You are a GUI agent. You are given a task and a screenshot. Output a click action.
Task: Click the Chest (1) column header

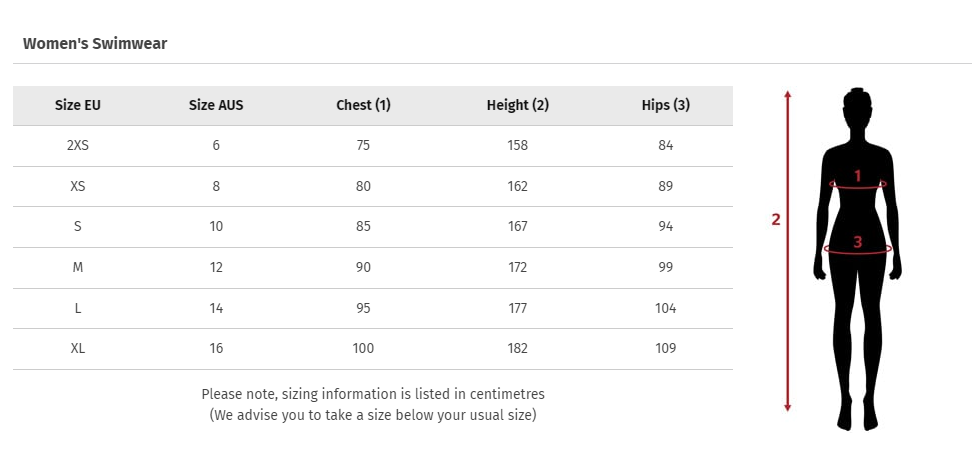[363, 105]
